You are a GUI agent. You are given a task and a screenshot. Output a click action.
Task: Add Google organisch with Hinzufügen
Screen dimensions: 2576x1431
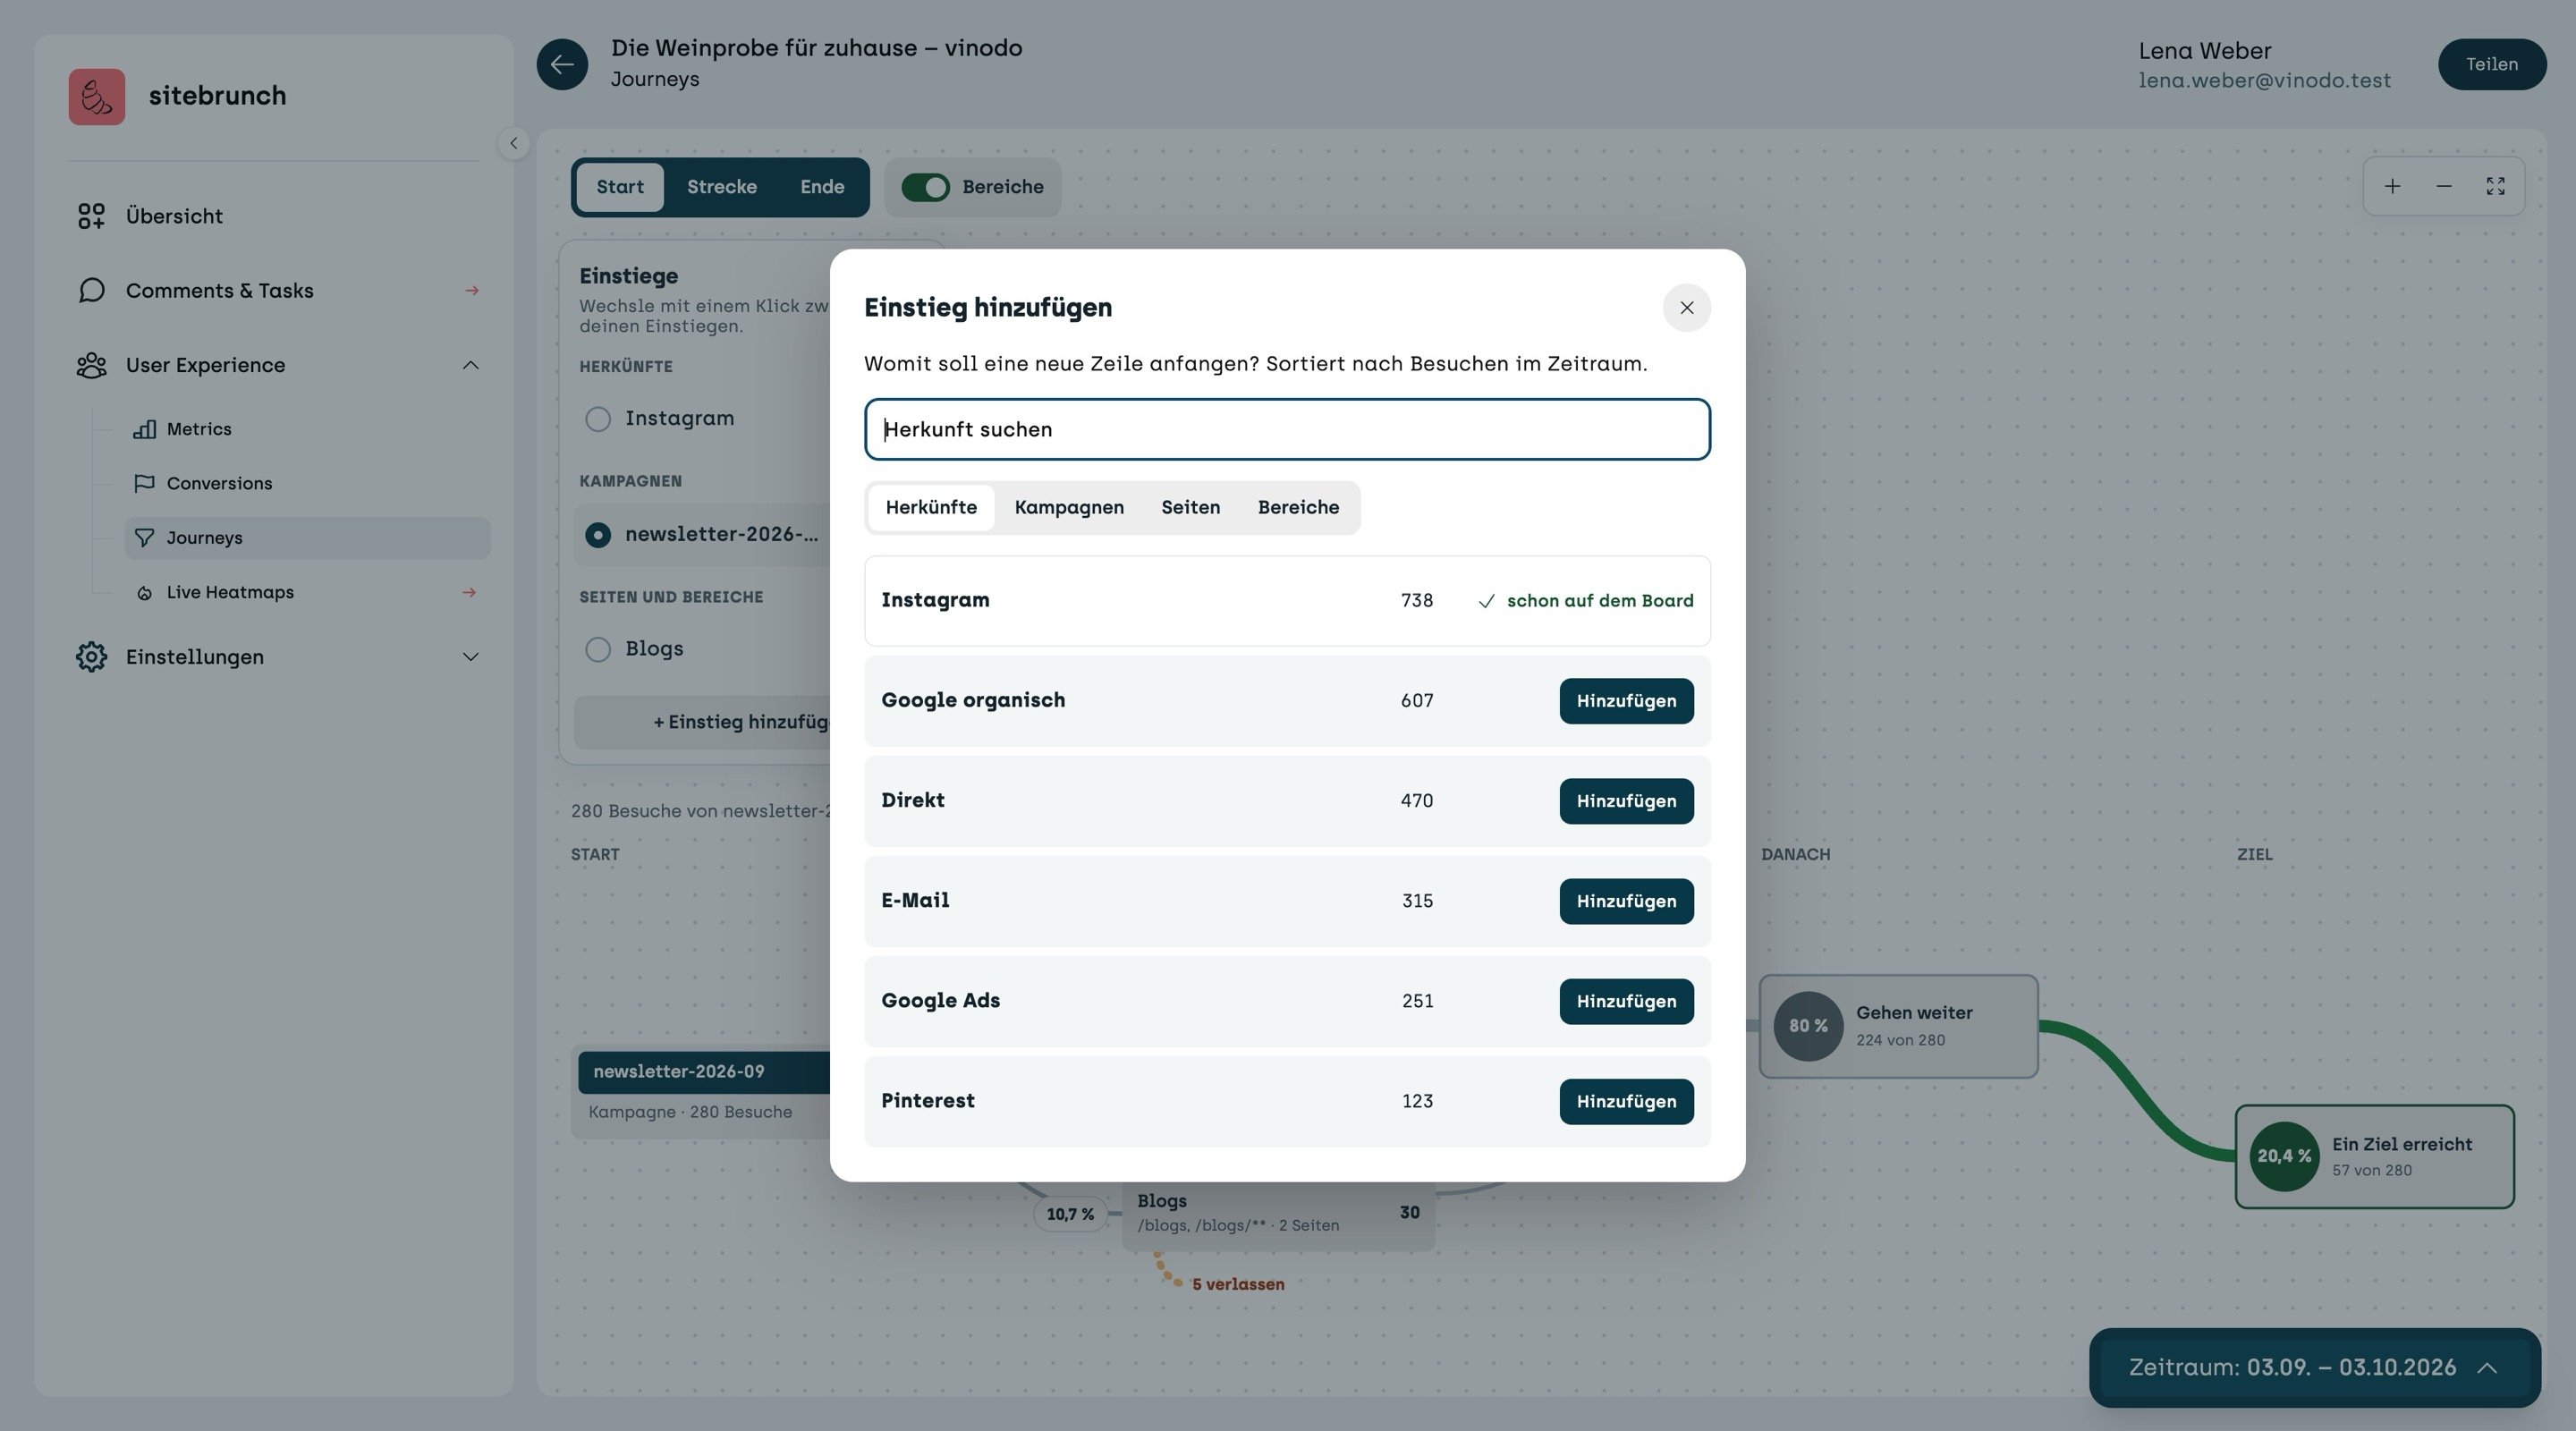[x=1626, y=701]
